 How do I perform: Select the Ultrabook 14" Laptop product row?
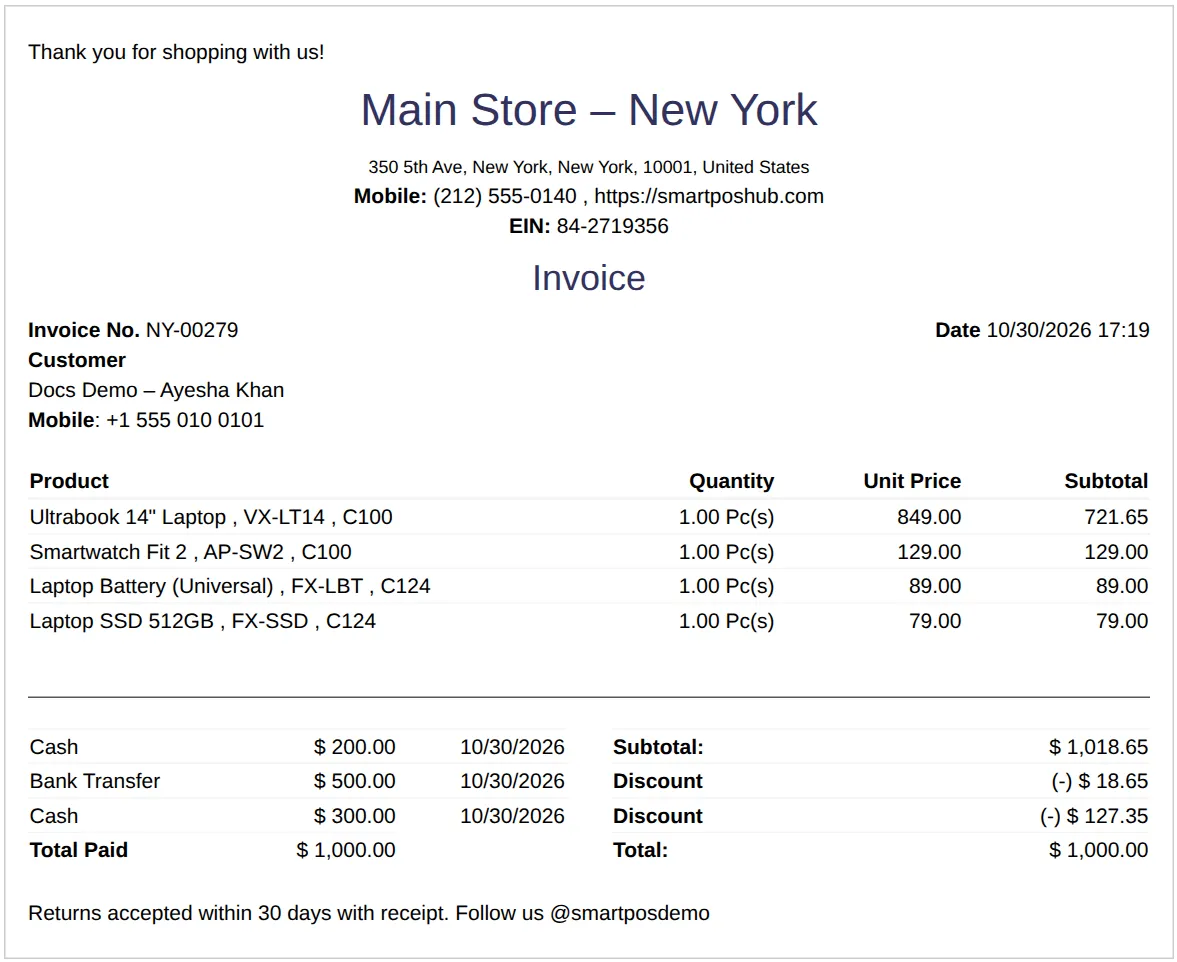click(588, 517)
